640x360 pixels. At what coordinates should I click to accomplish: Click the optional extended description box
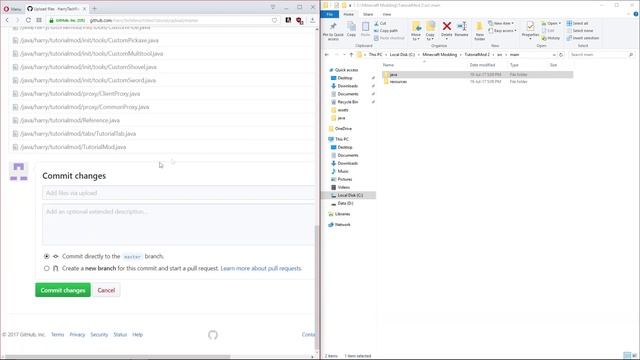(178, 224)
